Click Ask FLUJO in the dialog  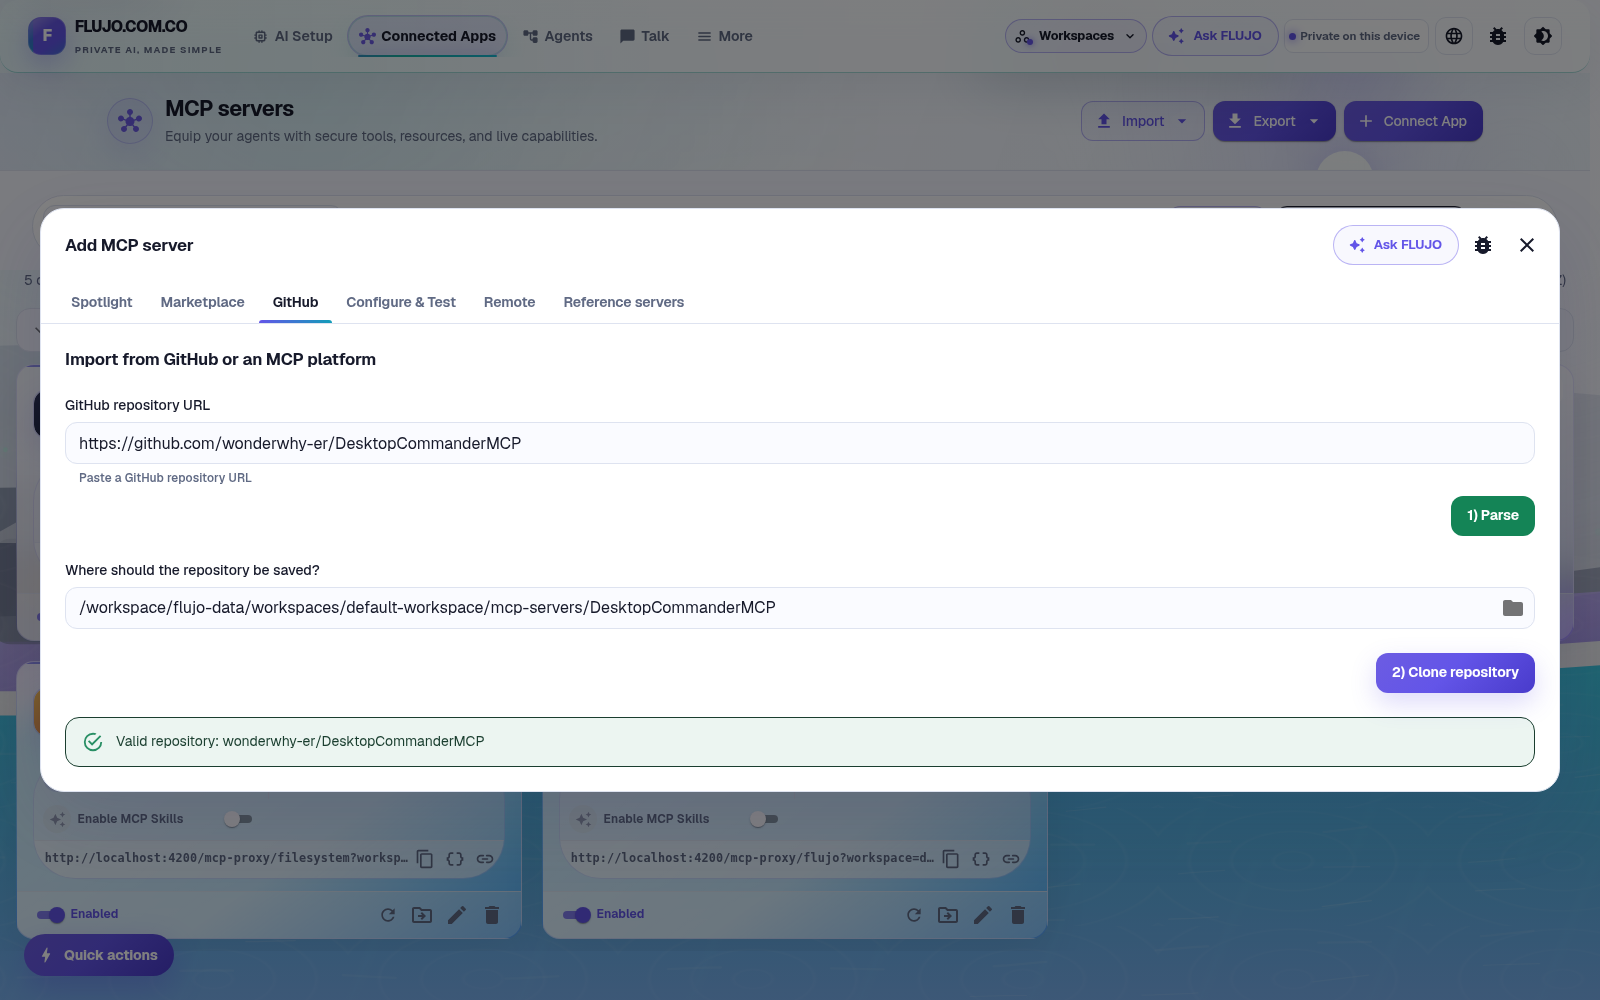(1396, 245)
